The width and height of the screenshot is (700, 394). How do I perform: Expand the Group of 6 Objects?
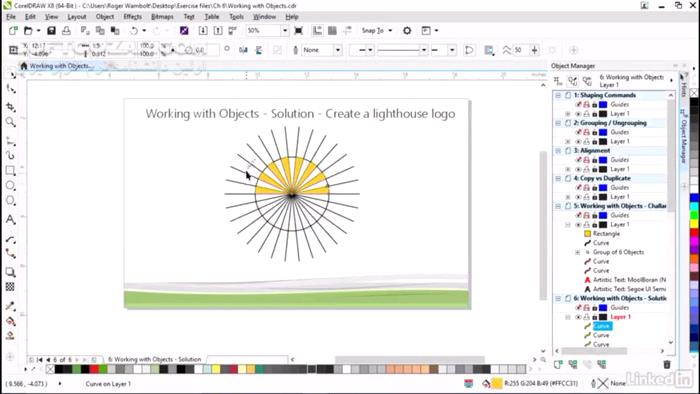tap(577, 252)
